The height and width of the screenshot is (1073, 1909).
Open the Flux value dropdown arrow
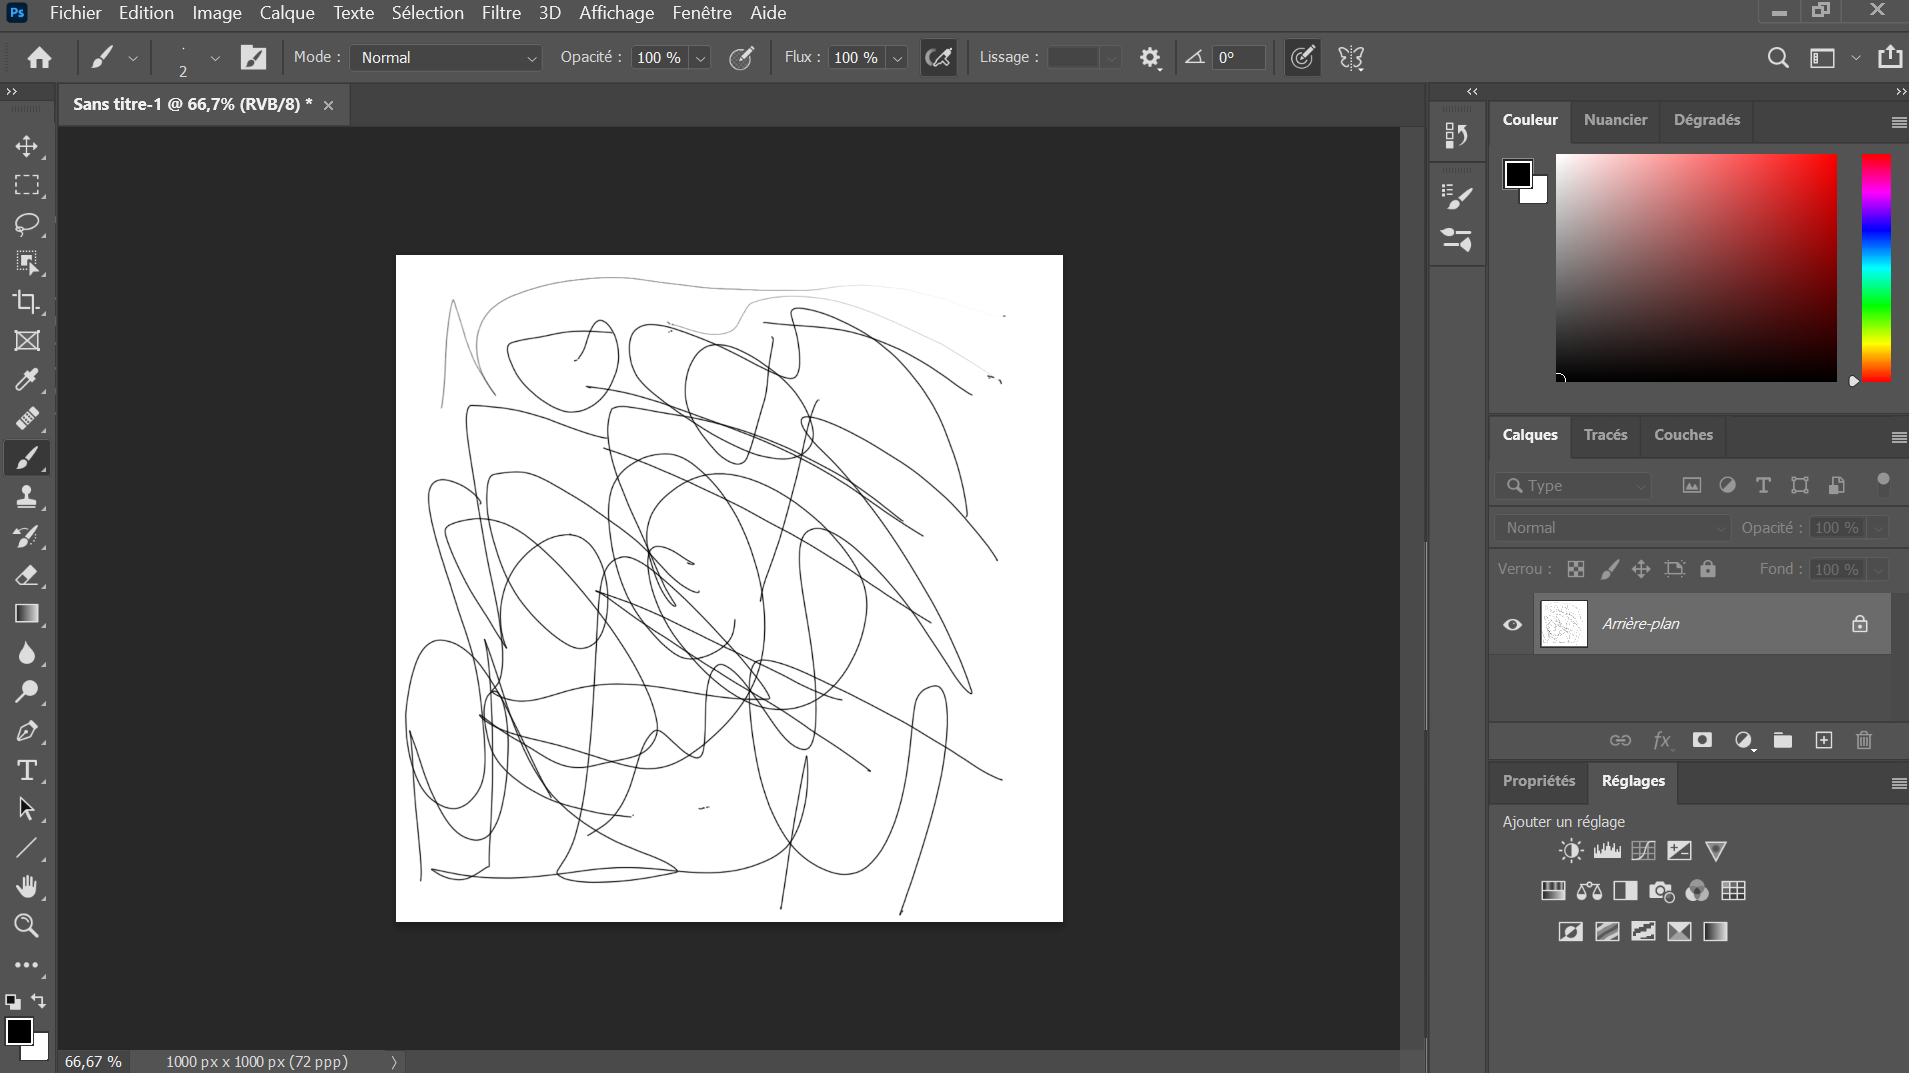(898, 58)
